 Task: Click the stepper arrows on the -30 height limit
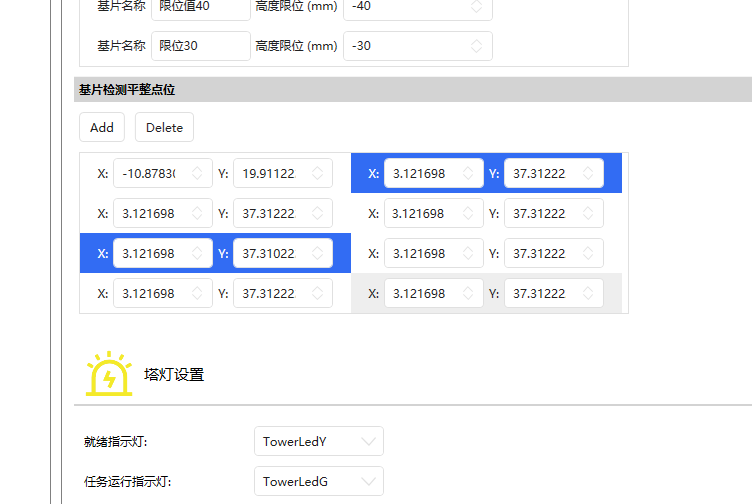(x=477, y=46)
